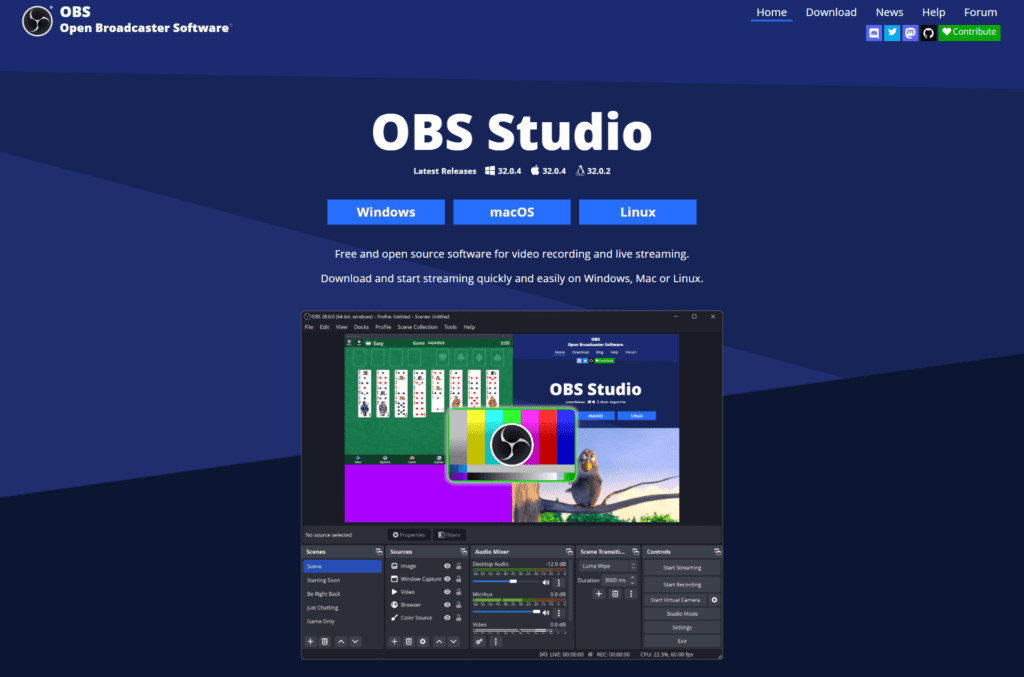Mute the Desktop Audio speaker icon
The height and width of the screenshot is (677, 1024).
(546, 582)
